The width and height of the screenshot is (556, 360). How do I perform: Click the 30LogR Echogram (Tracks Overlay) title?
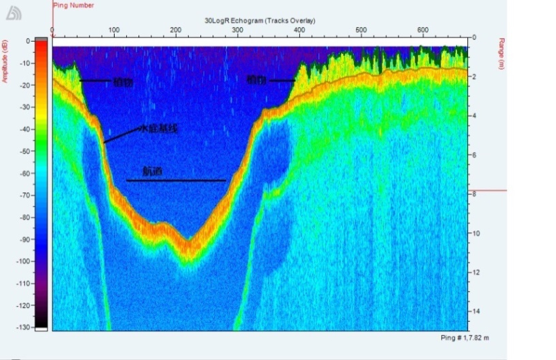[260, 21]
